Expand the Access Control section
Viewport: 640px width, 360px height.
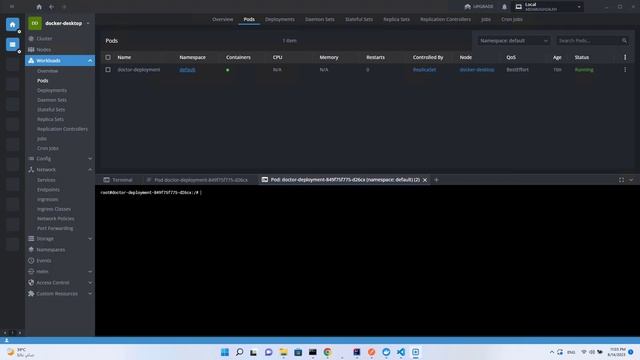(x=90, y=282)
